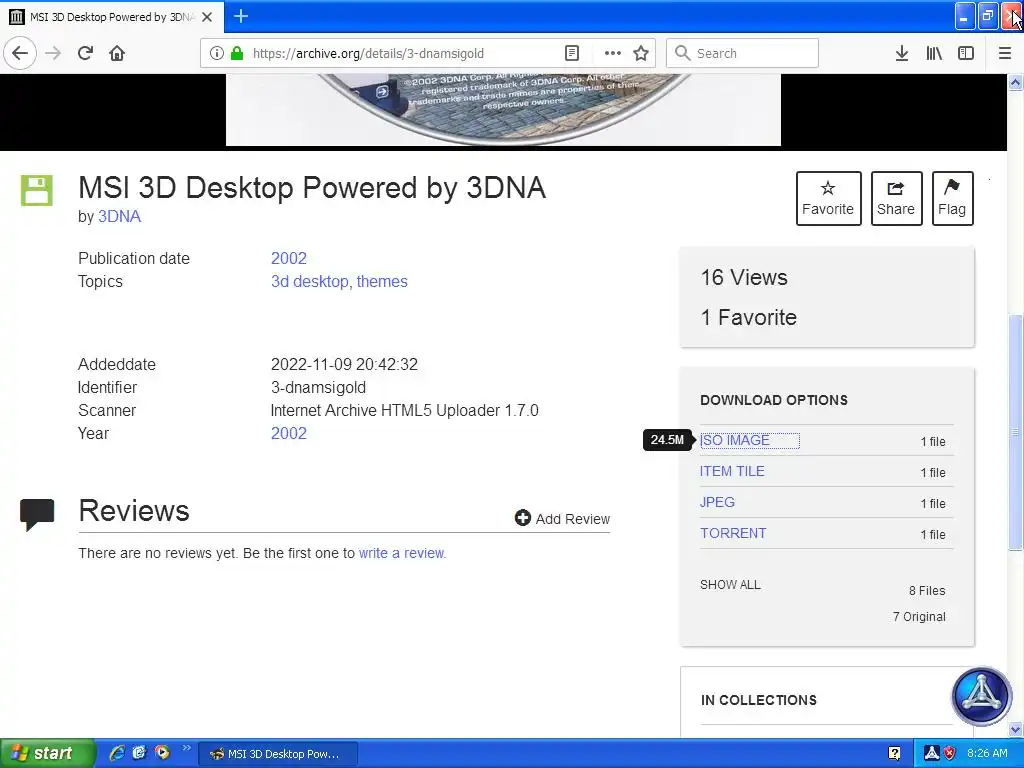Go back to the previous page
This screenshot has width=1024, height=768.
click(x=20, y=53)
